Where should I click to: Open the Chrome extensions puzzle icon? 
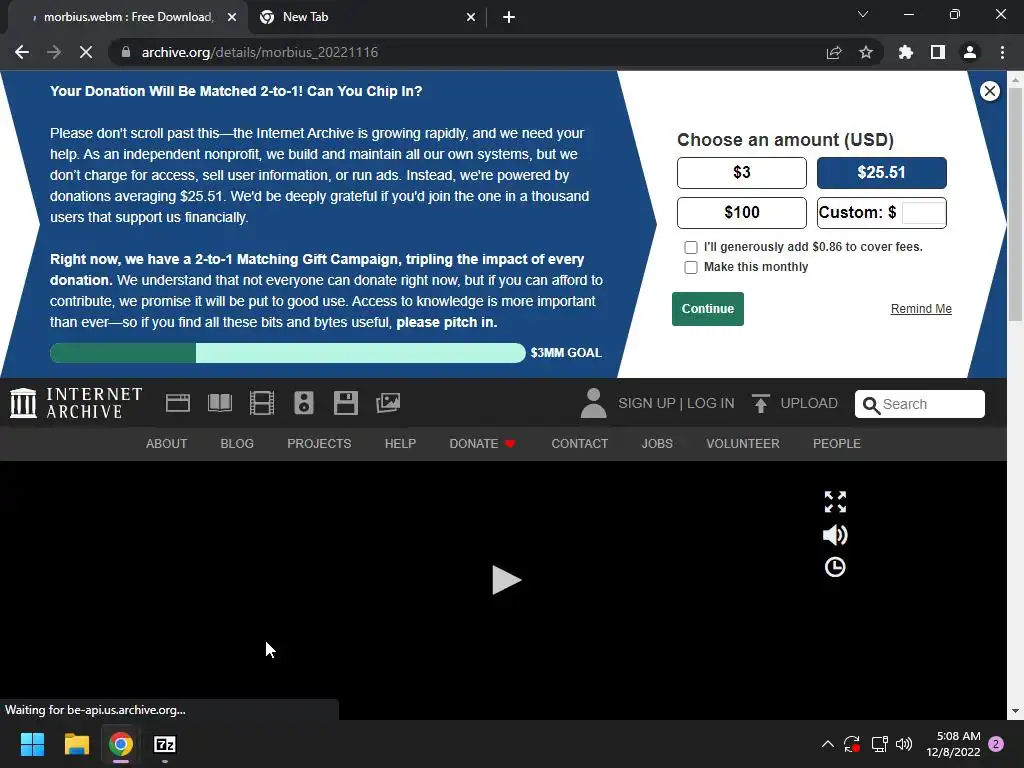[905, 52]
